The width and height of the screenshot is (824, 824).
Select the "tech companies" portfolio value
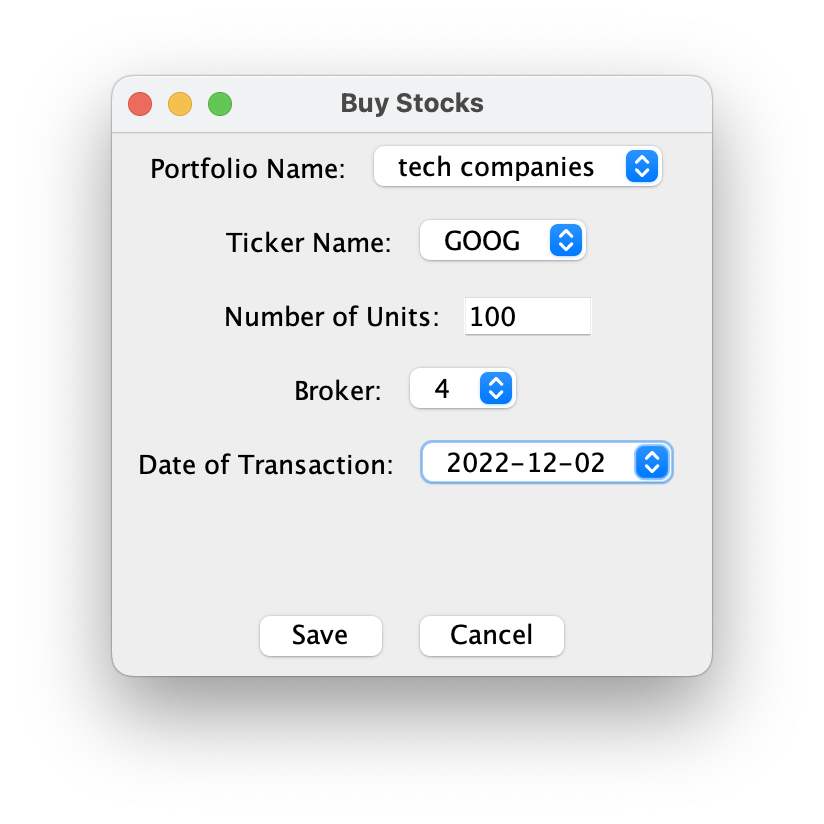tap(497, 166)
